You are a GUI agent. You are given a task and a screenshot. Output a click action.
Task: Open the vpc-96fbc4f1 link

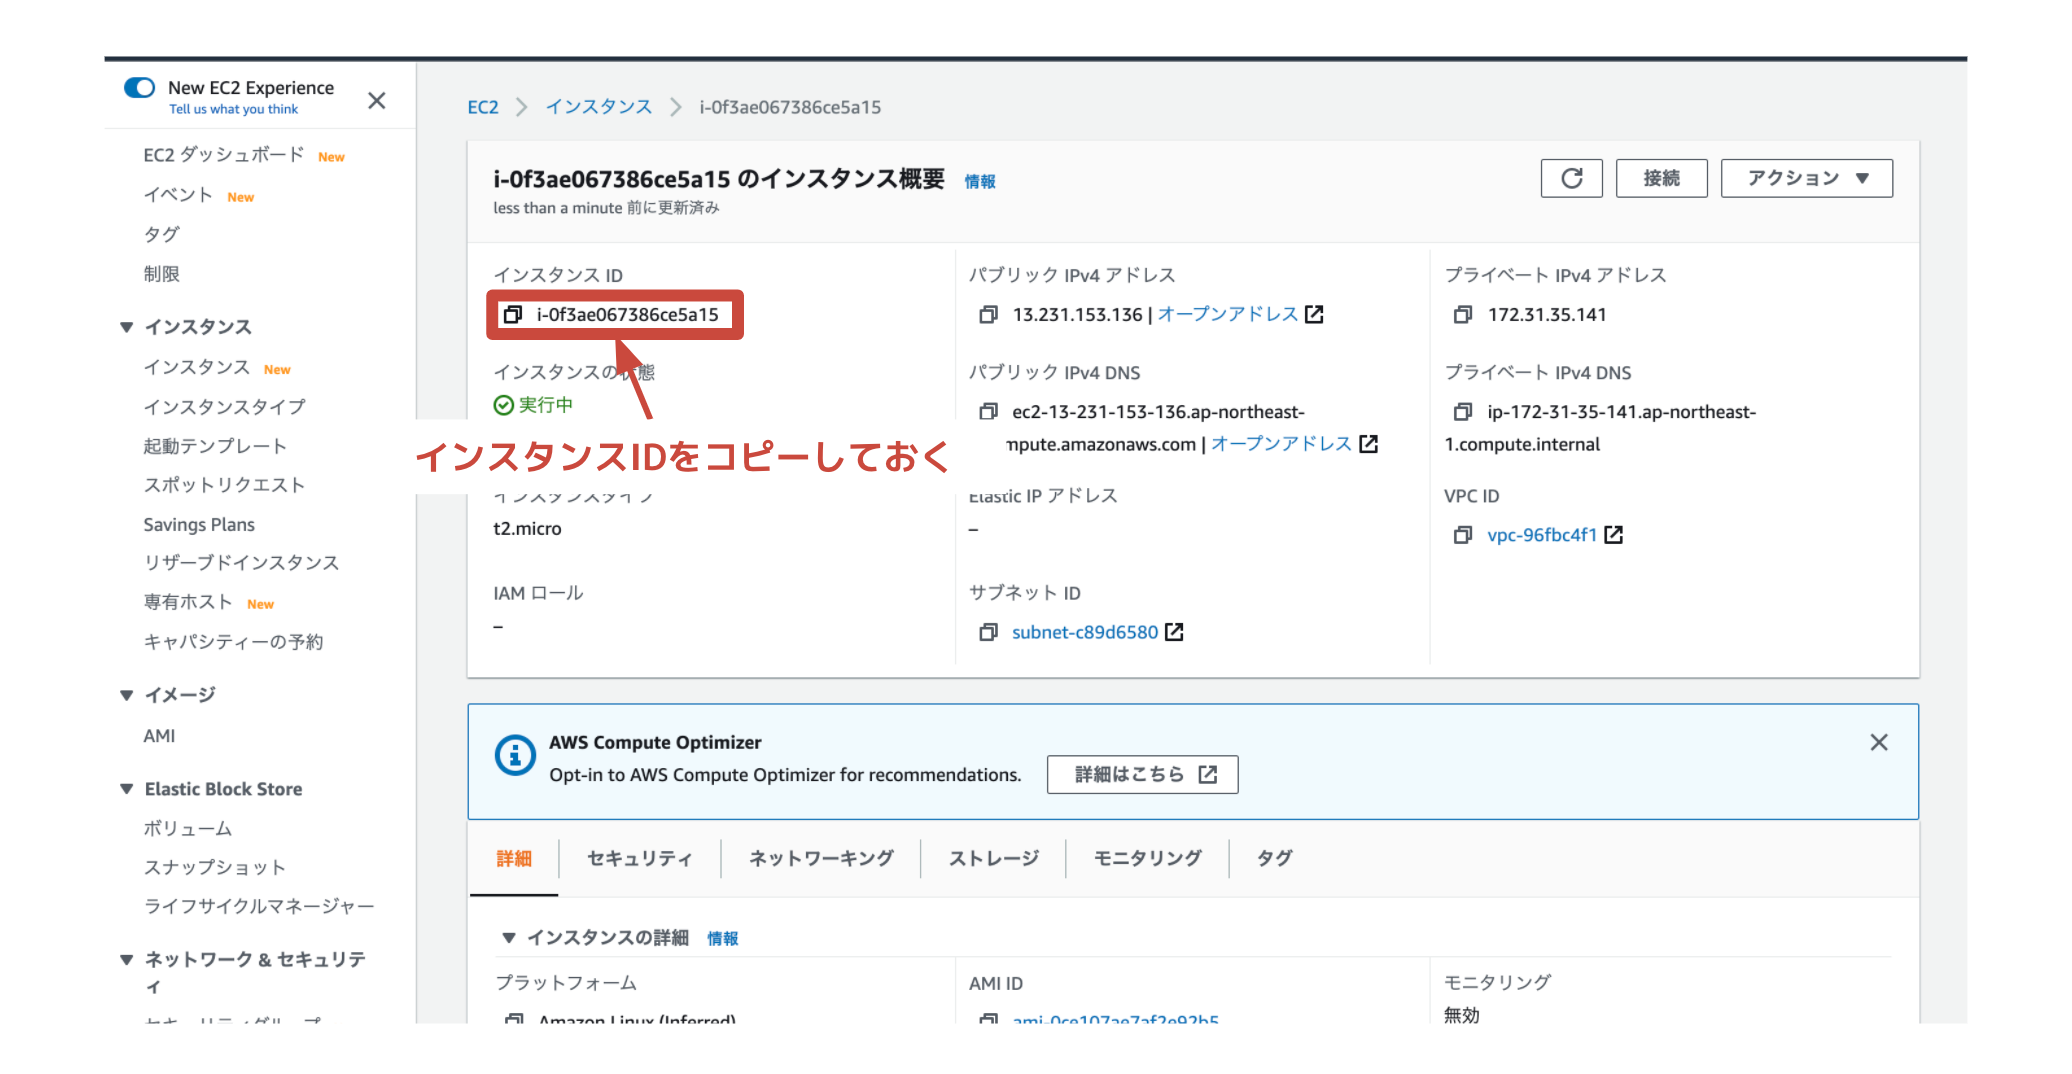coord(1541,535)
